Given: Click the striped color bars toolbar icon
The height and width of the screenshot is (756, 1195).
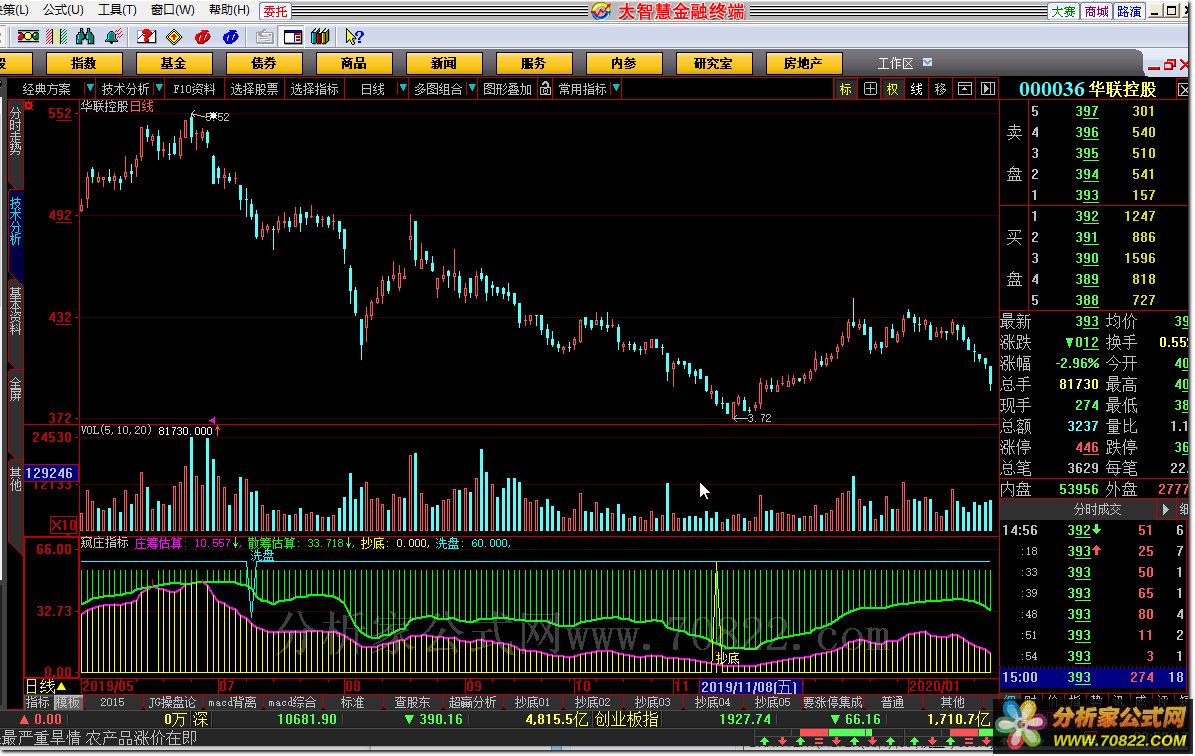Looking at the screenshot, I should pyautogui.click(x=56, y=37).
